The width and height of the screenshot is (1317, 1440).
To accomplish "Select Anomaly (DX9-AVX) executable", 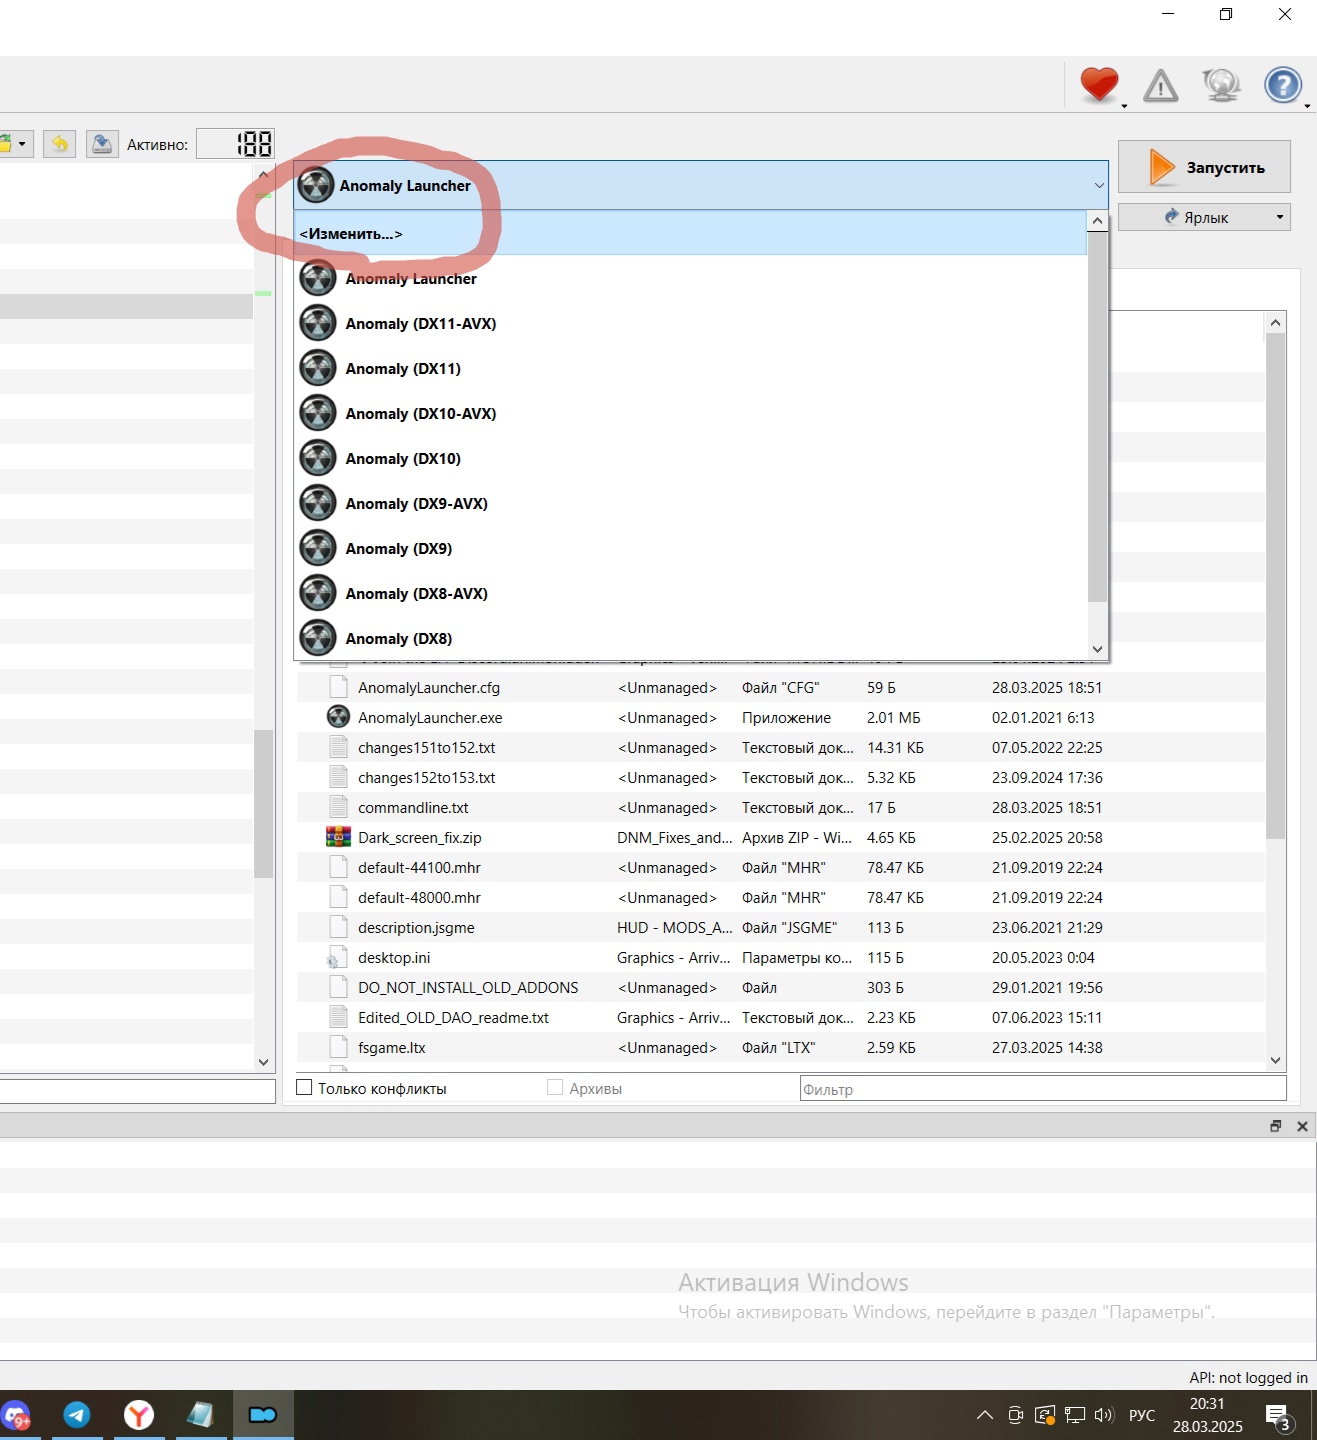I will [x=690, y=503].
